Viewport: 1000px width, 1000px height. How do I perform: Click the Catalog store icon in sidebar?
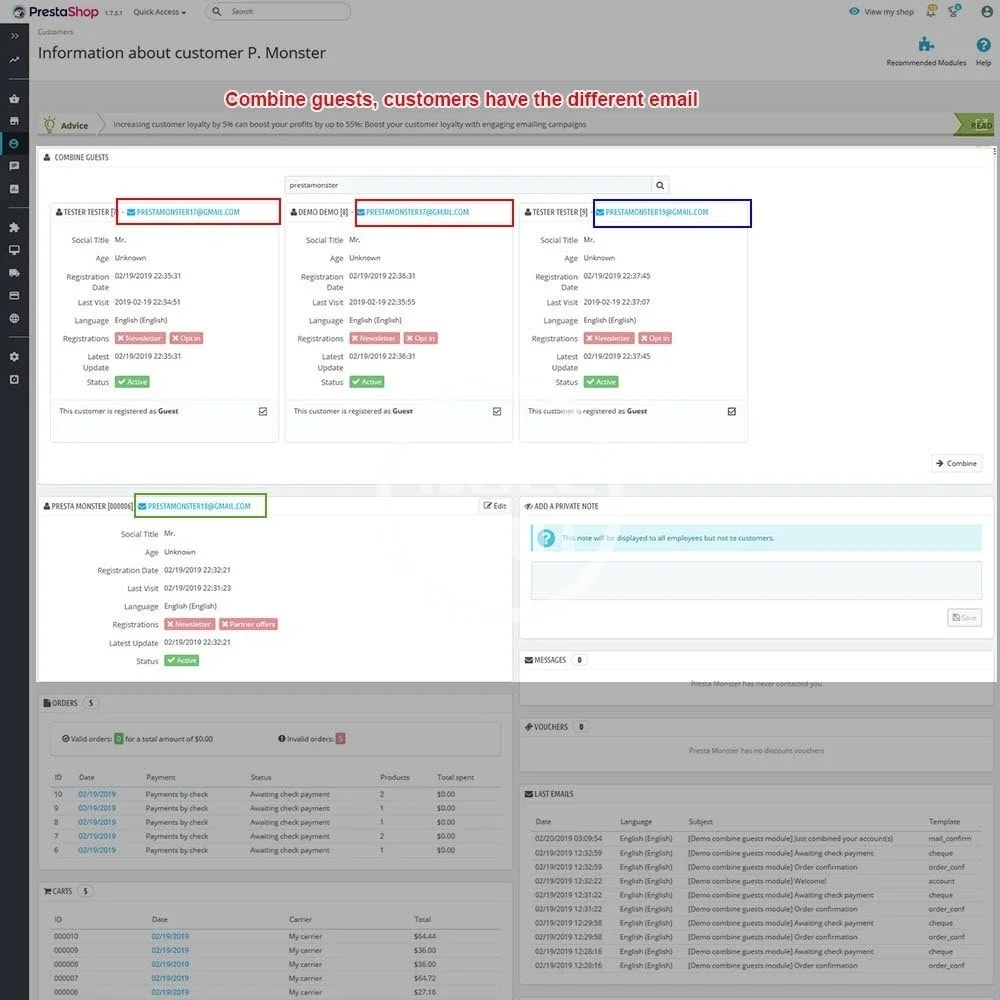coord(14,121)
